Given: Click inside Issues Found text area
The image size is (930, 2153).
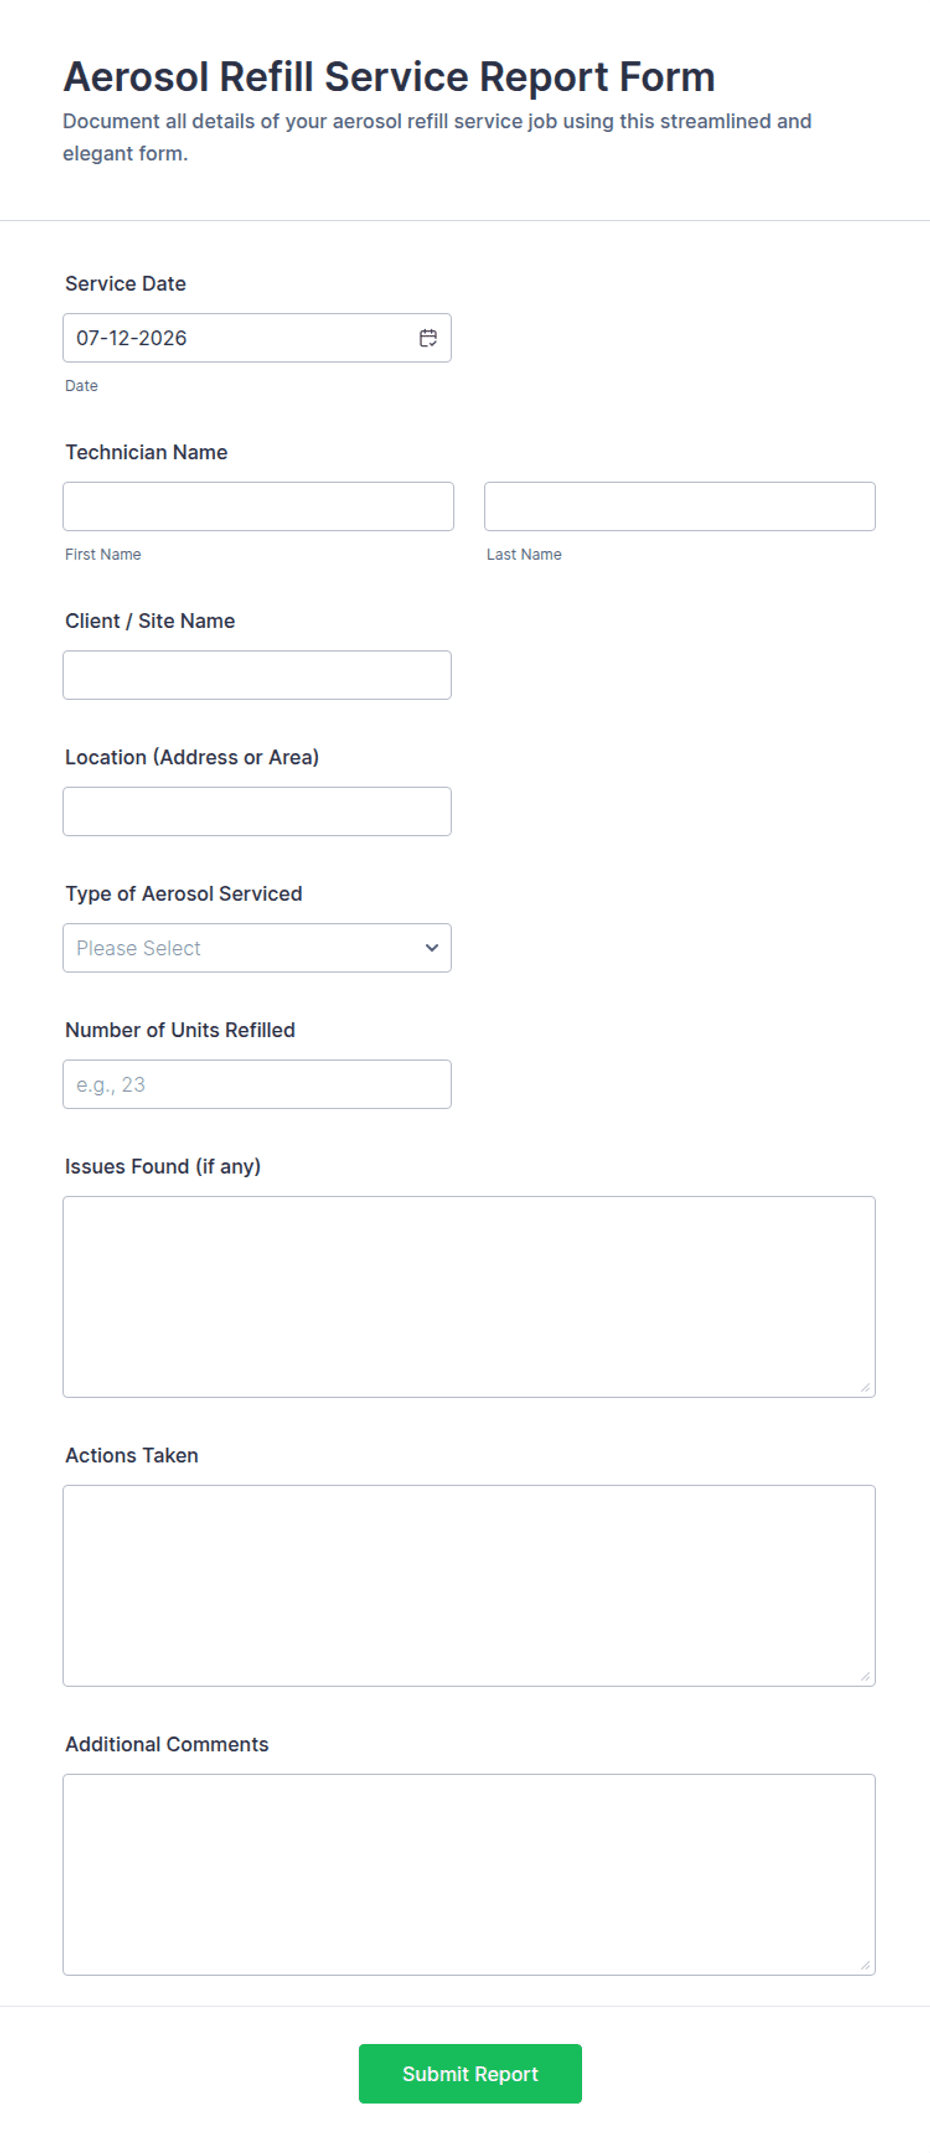Looking at the screenshot, I should [469, 1297].
